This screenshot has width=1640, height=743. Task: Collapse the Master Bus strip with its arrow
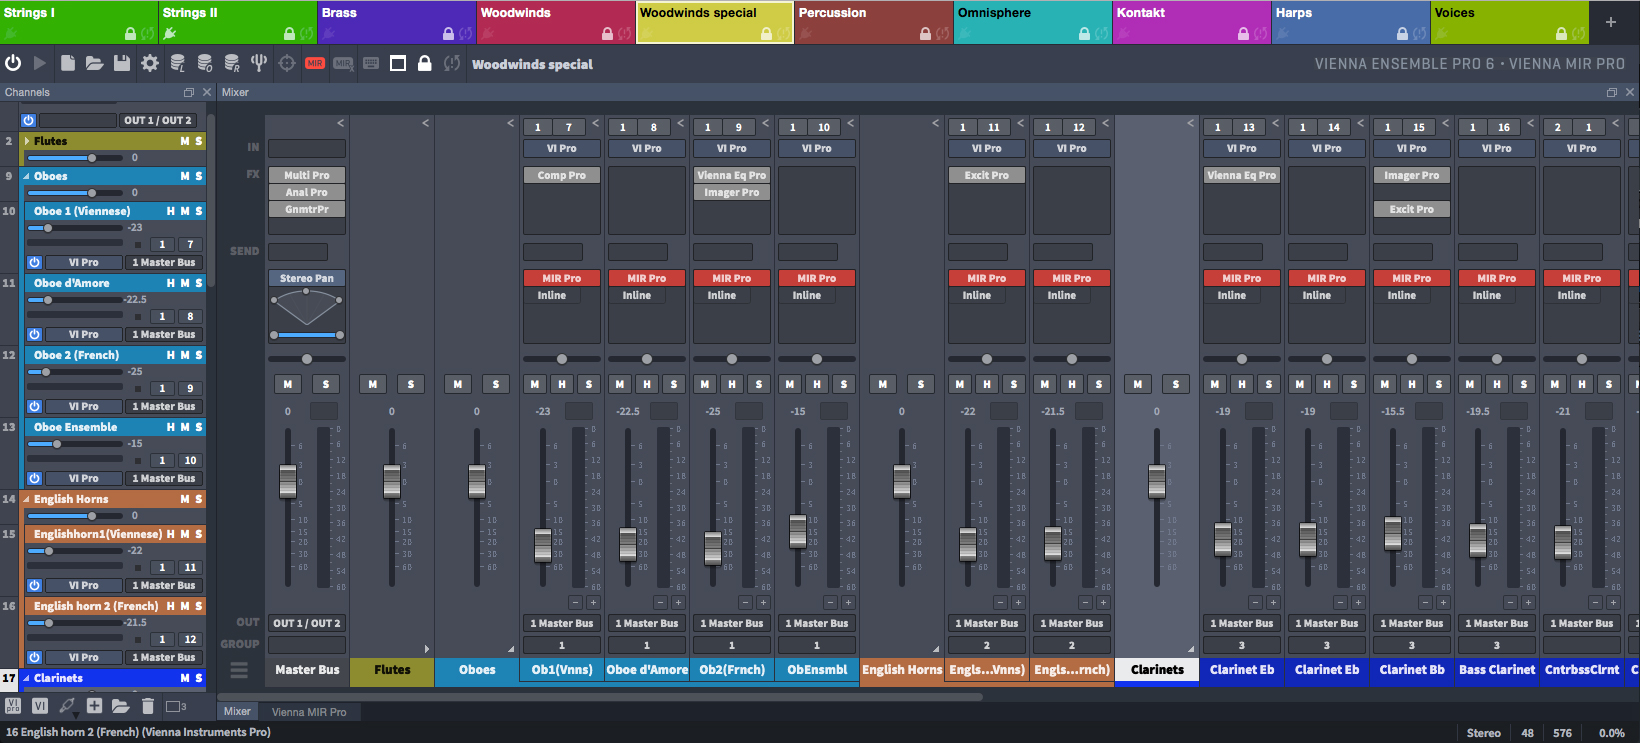(340, 123)
